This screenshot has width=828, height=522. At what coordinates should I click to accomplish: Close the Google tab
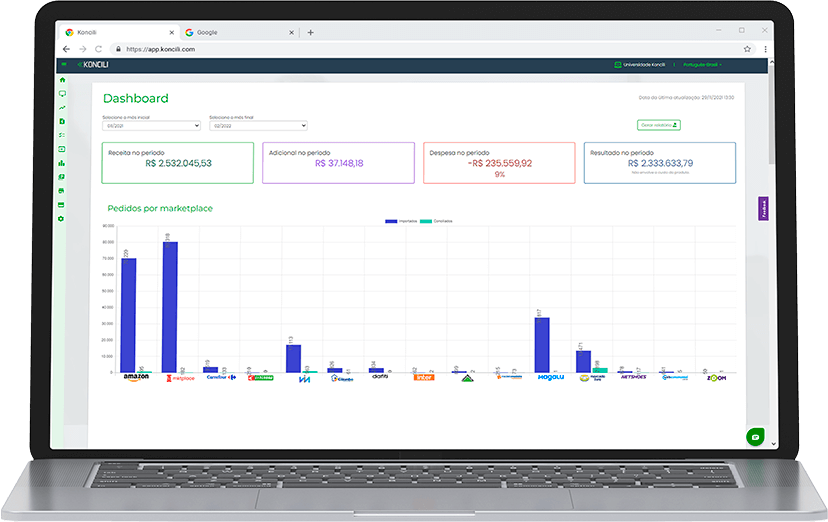click(291, 33)
